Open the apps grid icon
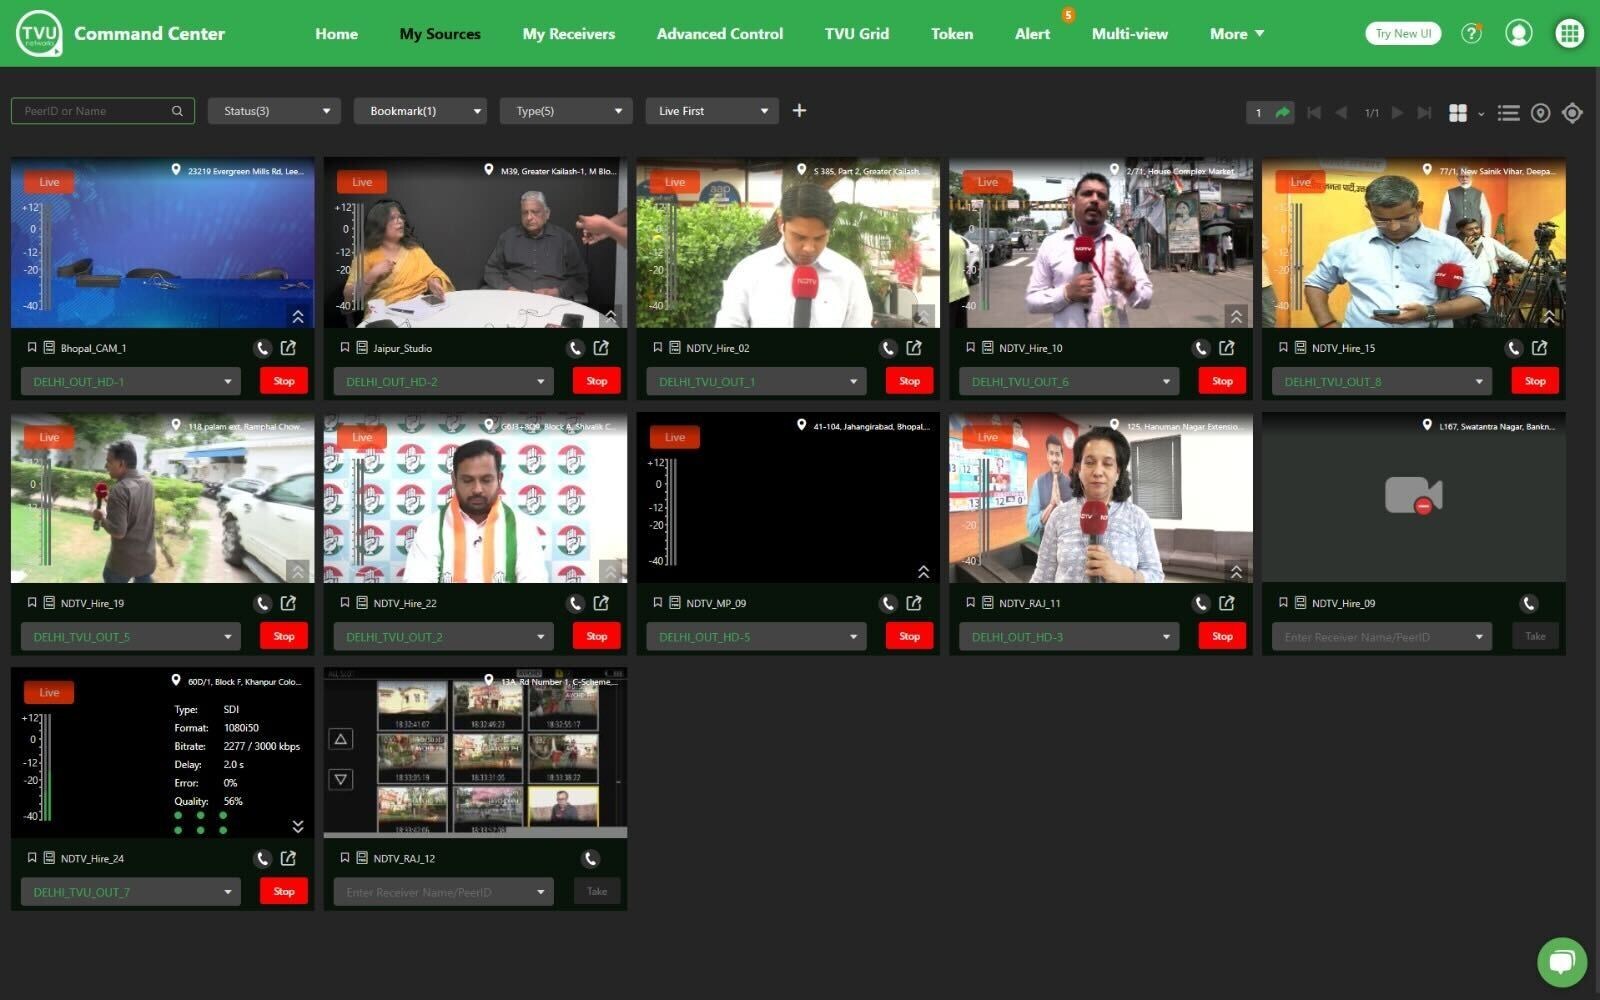This screenshot has width=1600, height=1000. [x=1569, y=34]
